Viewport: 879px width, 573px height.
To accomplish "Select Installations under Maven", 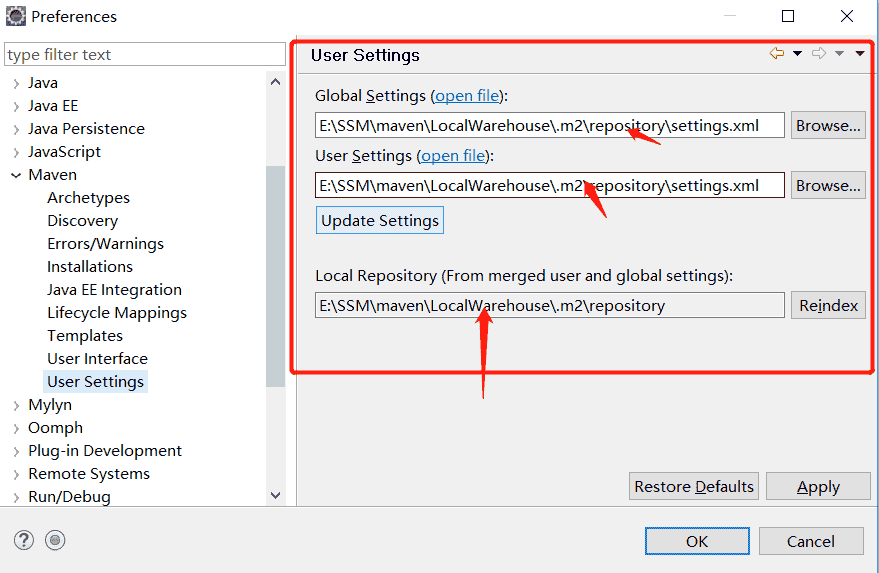I will pyautogui.click(x=90, y=267).
